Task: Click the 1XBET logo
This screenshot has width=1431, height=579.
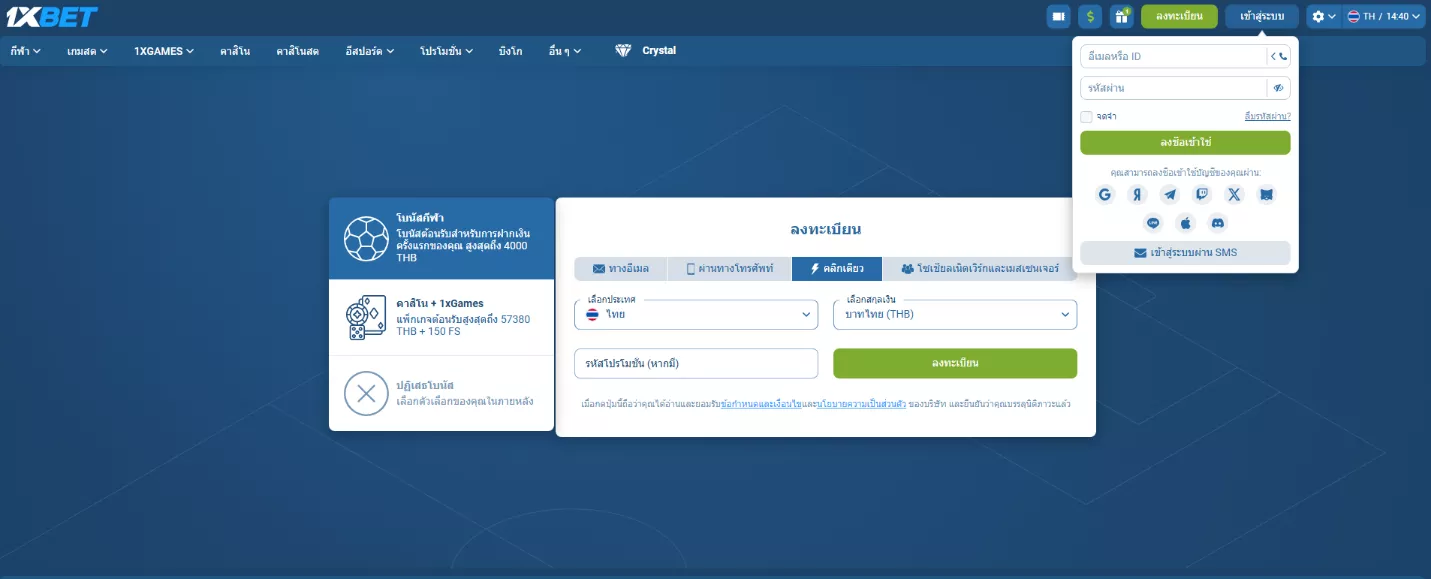Action: click(x=52, y=16)
